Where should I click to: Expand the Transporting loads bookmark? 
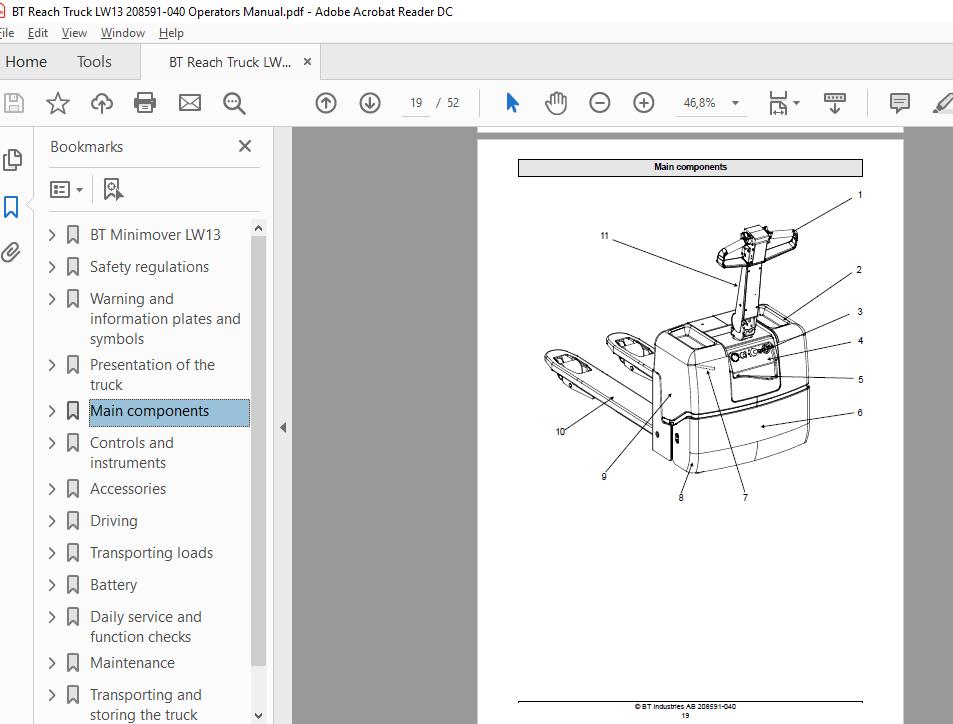click(x=52, y=553)
